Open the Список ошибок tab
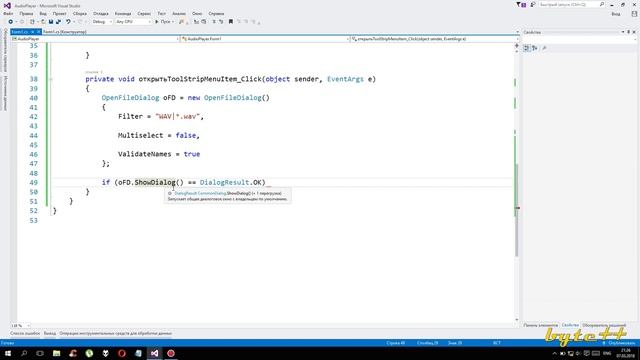640x360 pixels. click(x=25, y=333)
